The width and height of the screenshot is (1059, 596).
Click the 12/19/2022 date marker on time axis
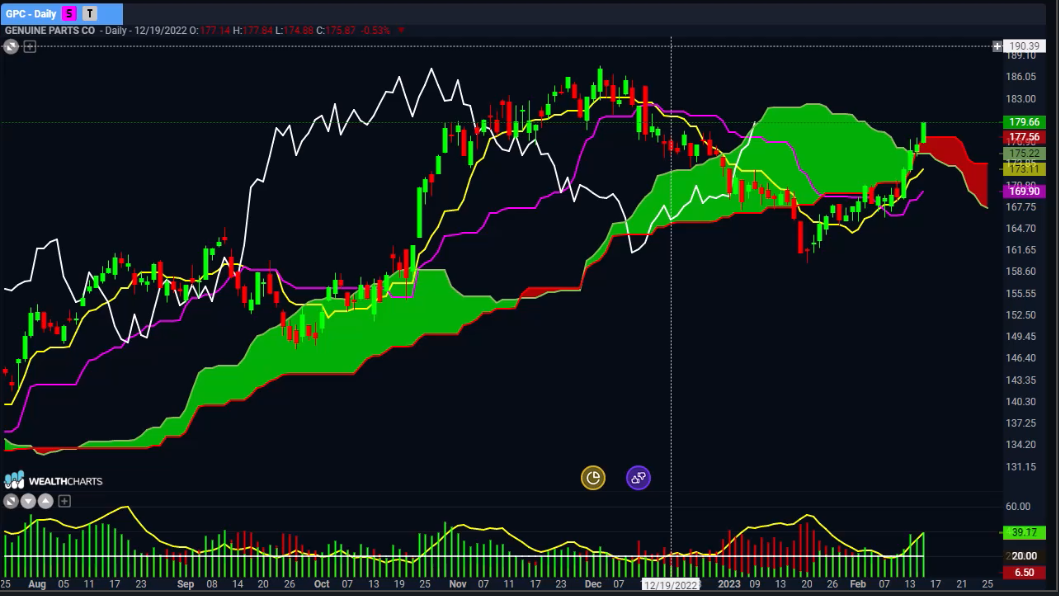pos(671,585)
